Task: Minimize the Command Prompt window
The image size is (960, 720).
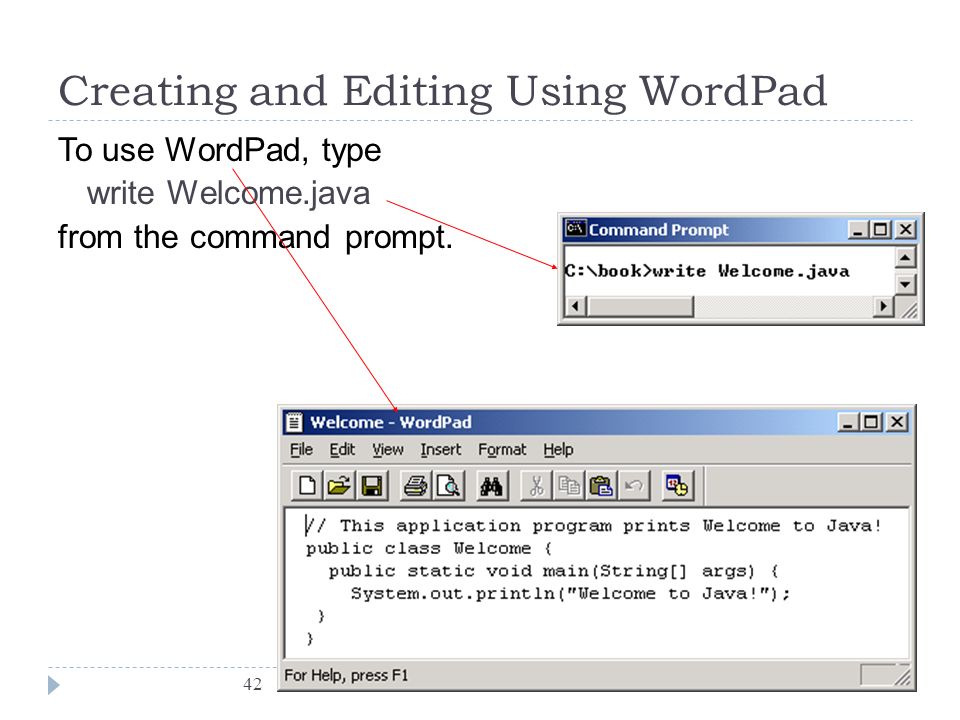Action: pos(858,230)
